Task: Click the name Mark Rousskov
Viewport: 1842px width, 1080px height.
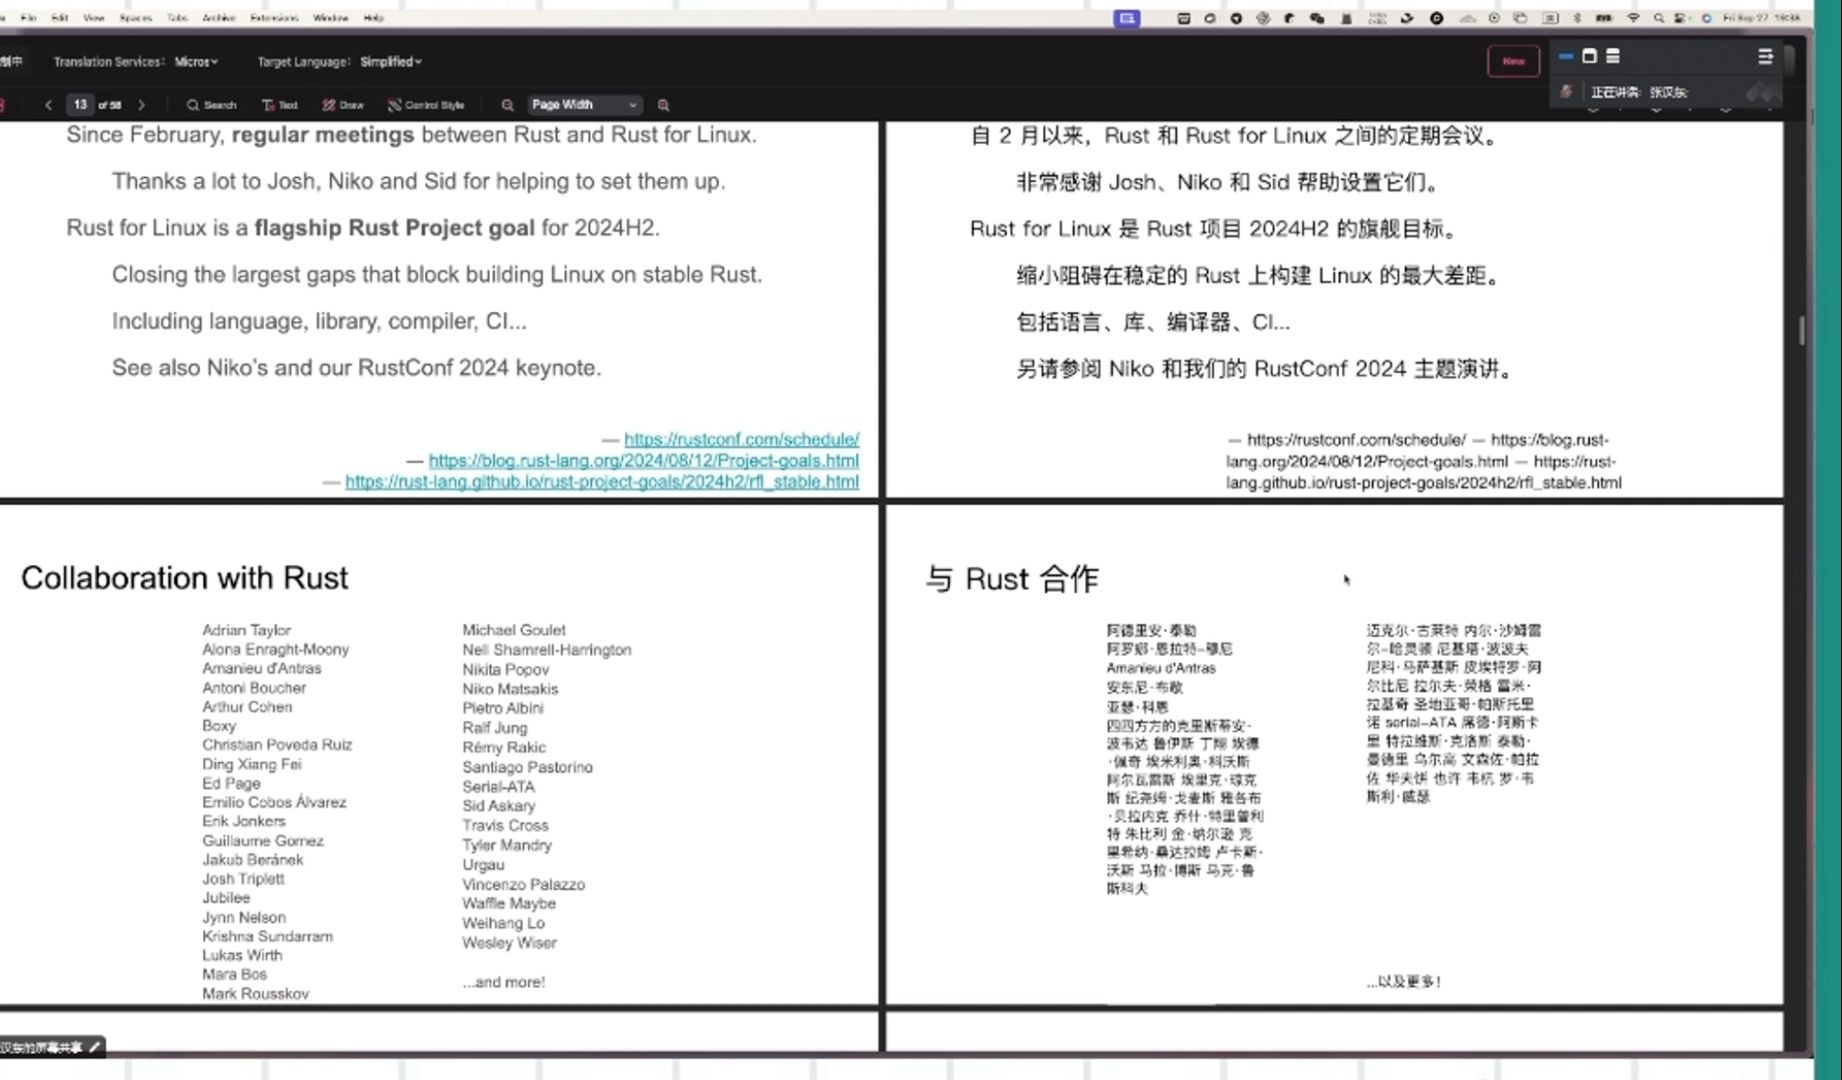Action: pyautogui.click(x=255, y=994)
